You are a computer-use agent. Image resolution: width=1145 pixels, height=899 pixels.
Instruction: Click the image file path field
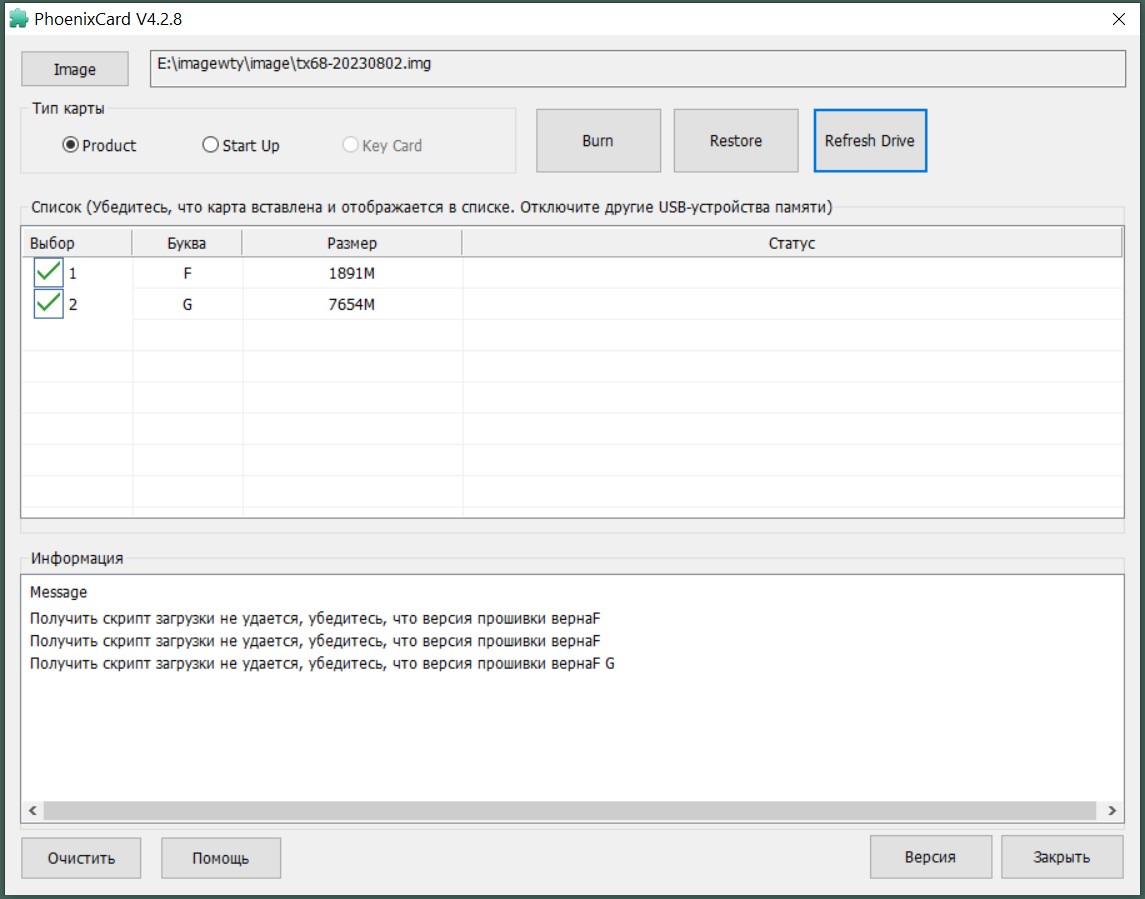coord(638,69)
